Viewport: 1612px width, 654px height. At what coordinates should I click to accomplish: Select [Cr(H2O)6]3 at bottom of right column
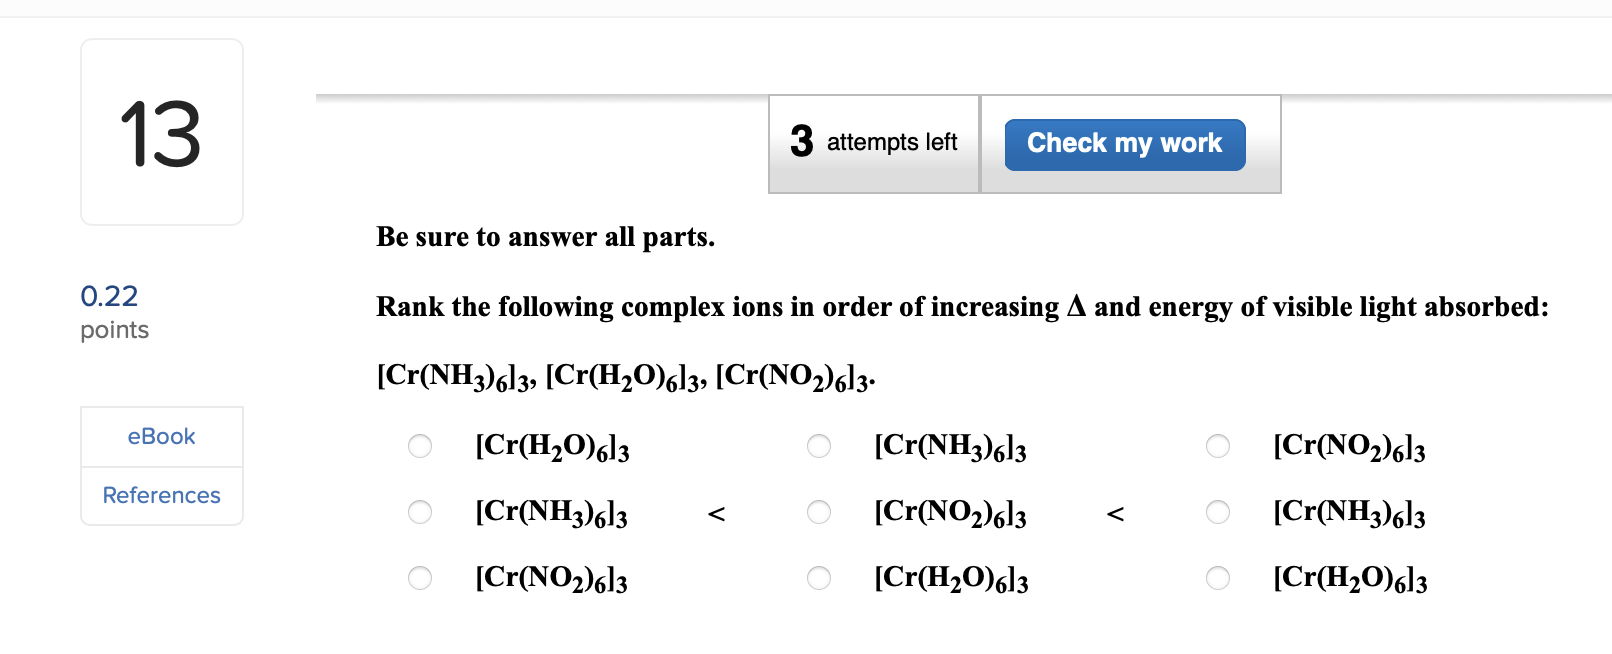tap(1217, 578)
